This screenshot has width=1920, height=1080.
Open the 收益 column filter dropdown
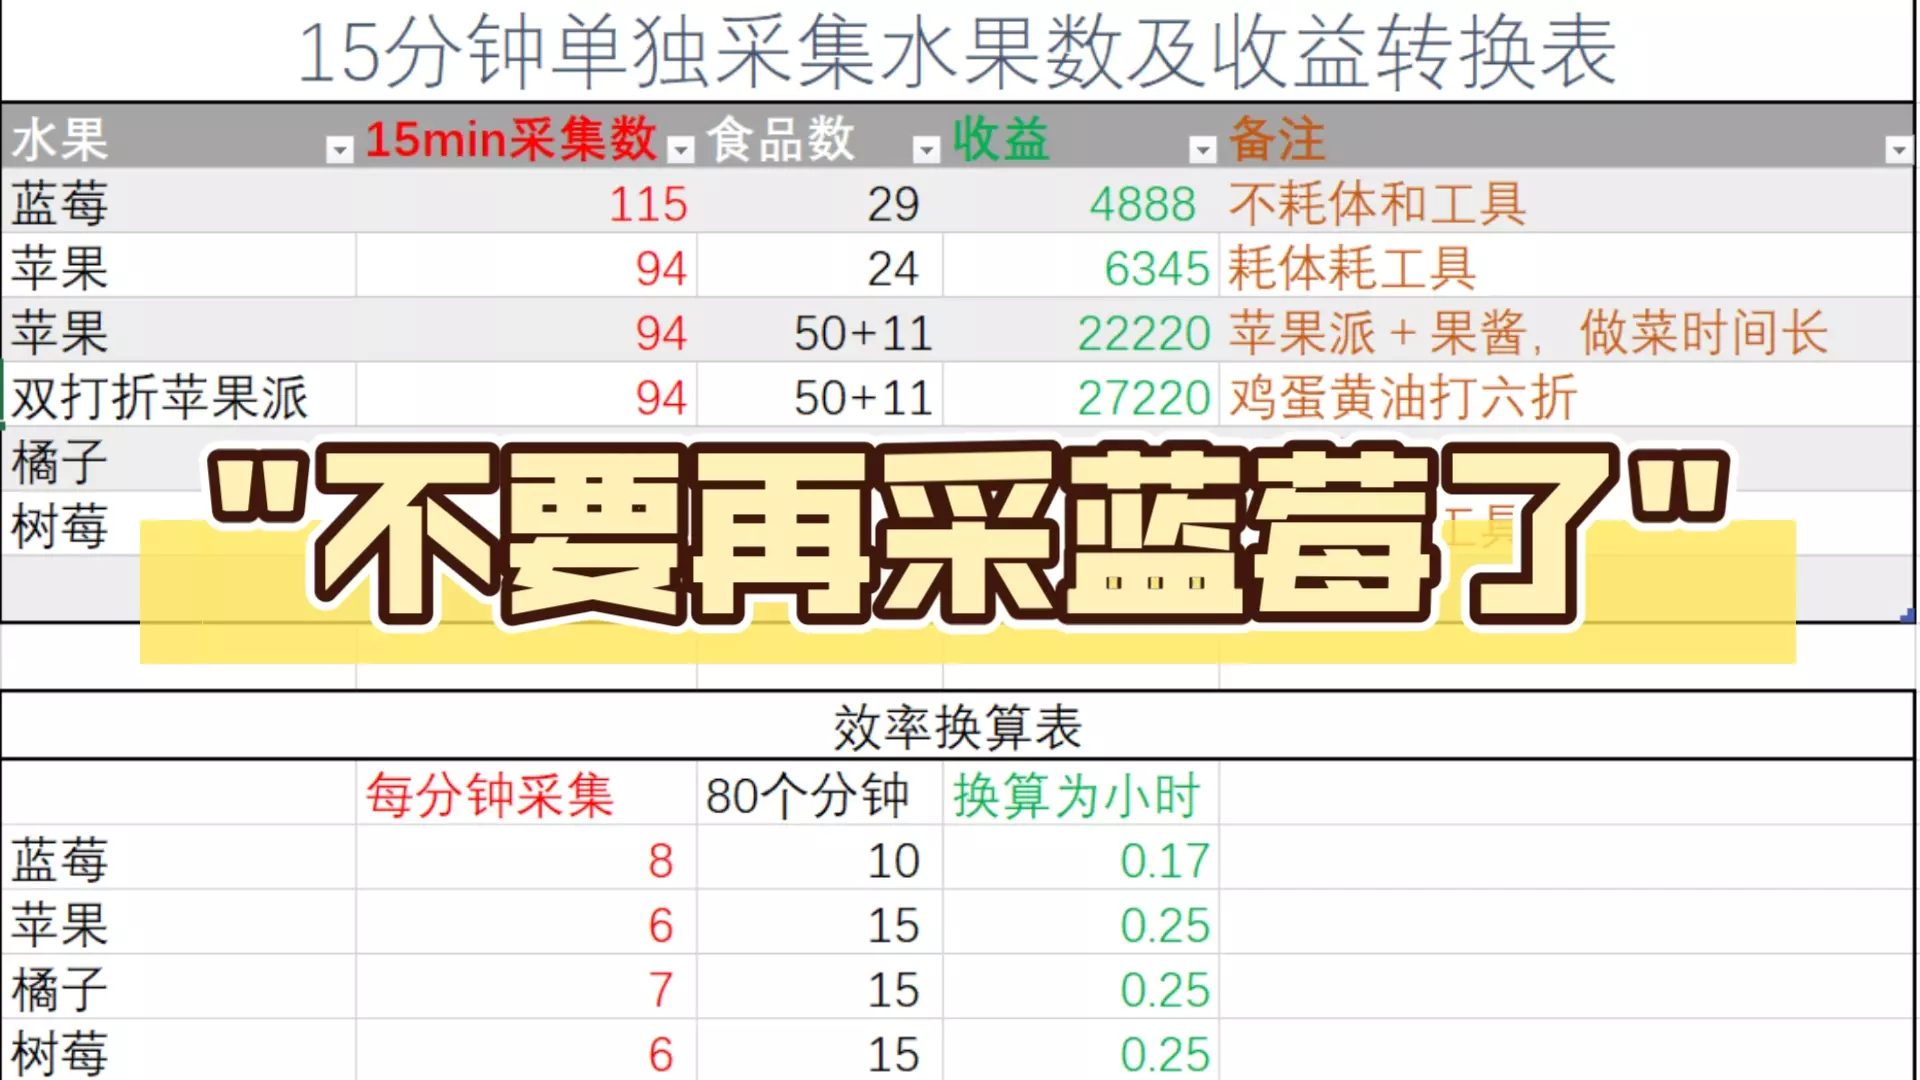(1203, 150)
